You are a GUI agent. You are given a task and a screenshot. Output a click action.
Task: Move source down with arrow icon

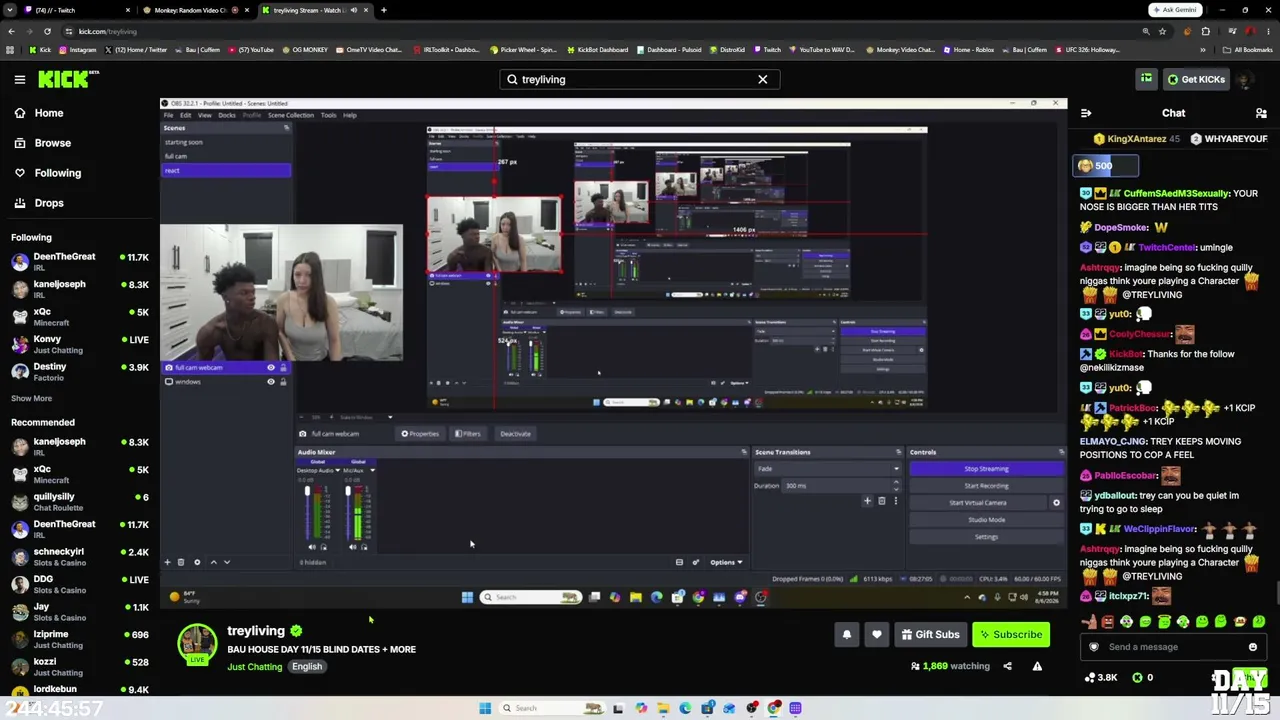click(x=227, y=562)
